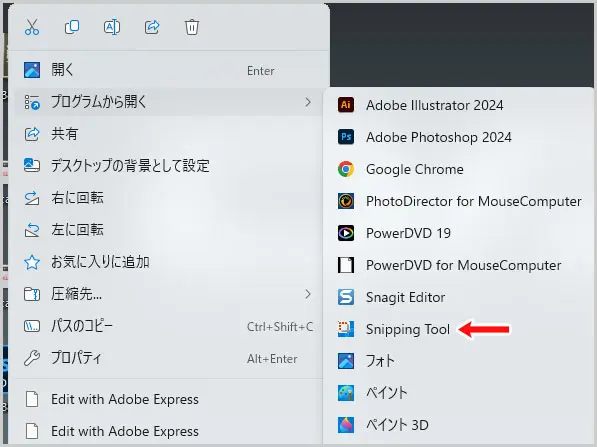The image size is (597, 447).
Task: Click the フォト app icon in submenu
Action: click(x=346, y=361)
